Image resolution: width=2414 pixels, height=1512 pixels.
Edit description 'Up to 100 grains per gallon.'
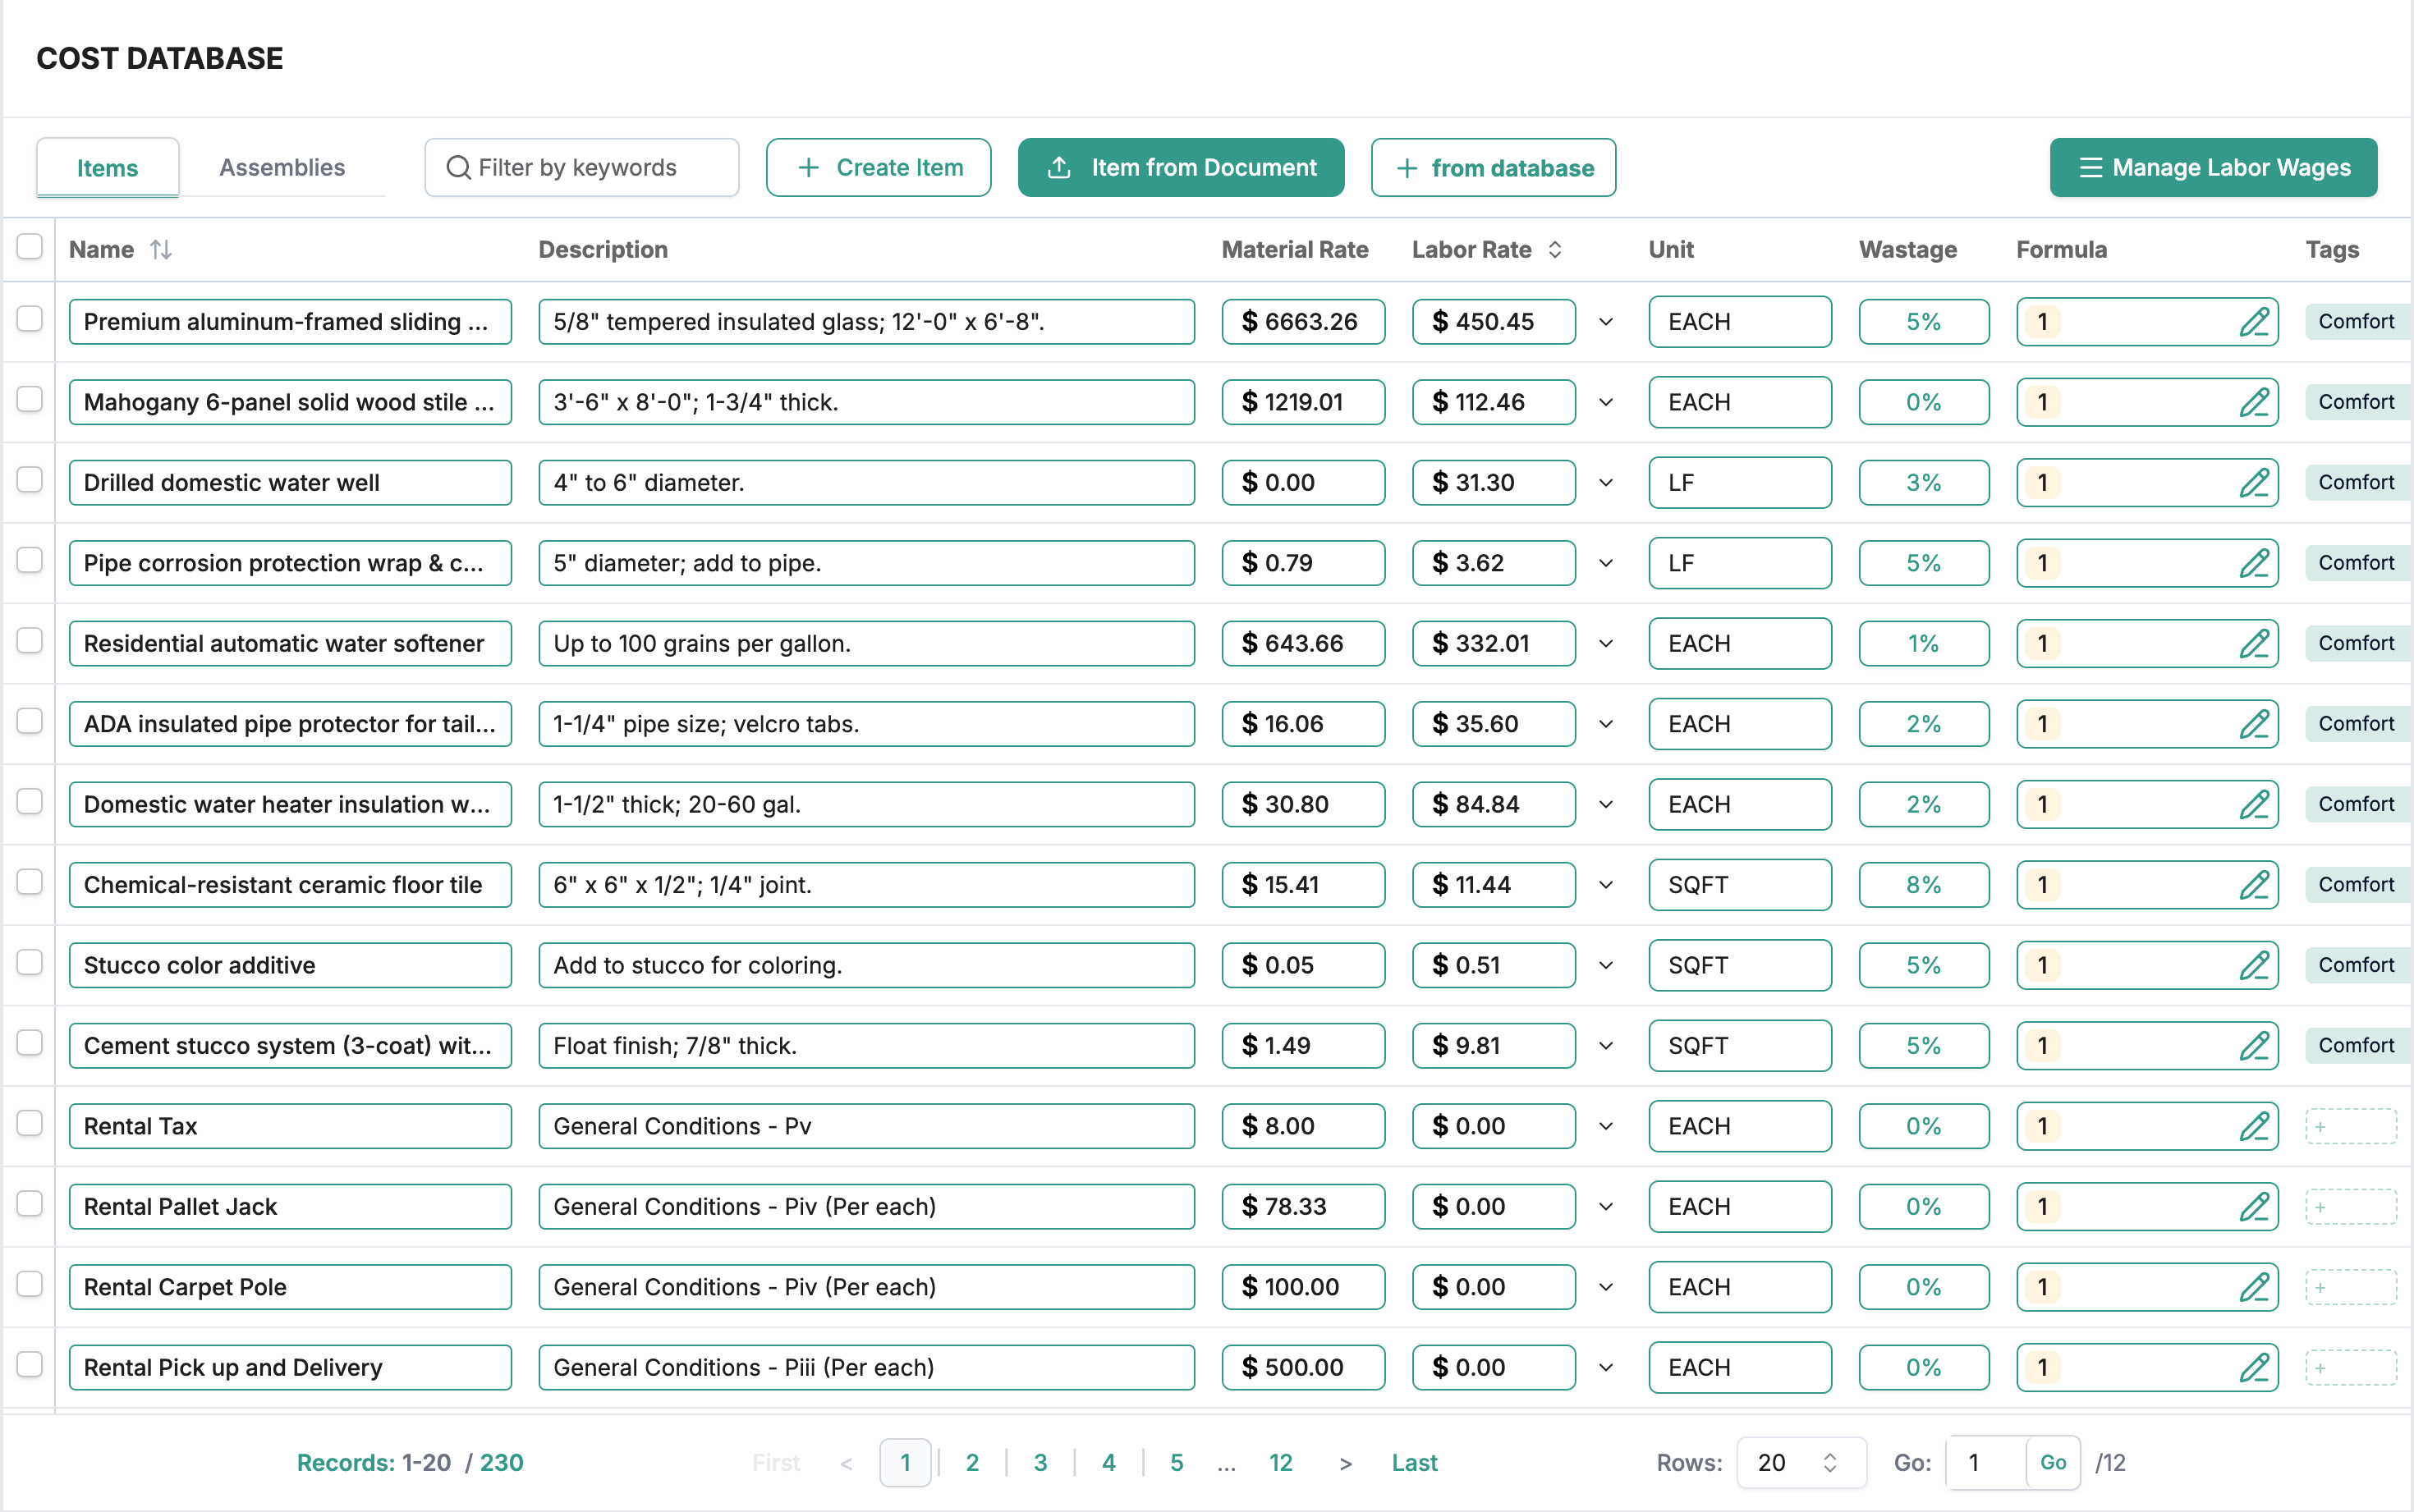(866, 644)
